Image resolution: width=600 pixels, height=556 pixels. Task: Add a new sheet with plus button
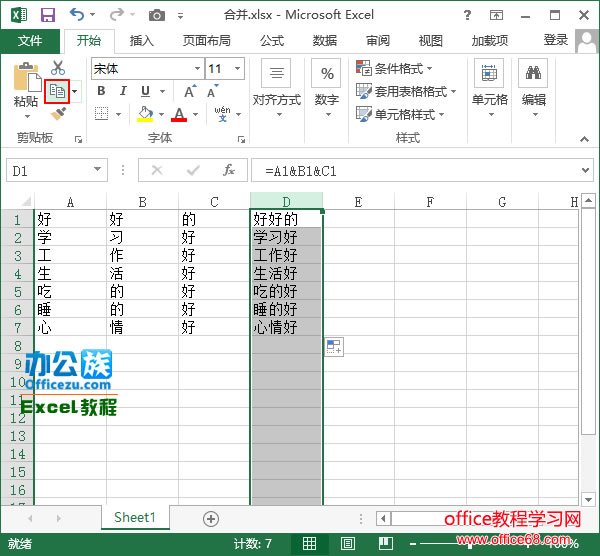pyautogui.click(x=211, y=519)
